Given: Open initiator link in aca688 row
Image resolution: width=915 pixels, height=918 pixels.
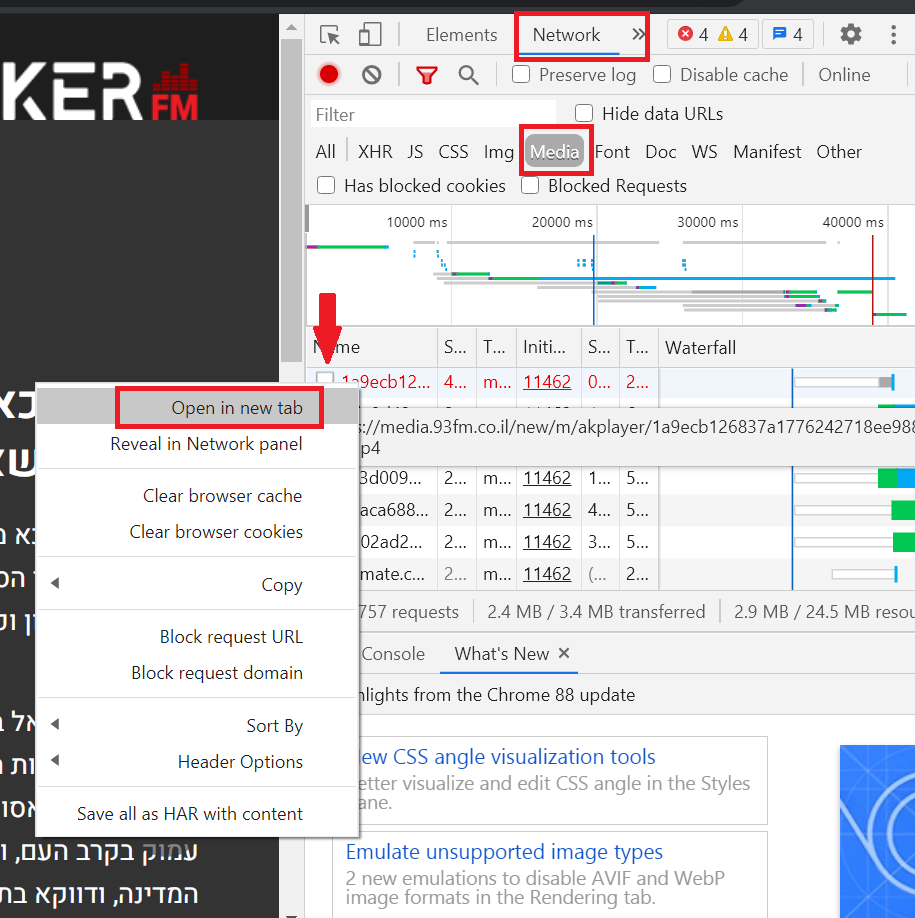Looking at the screenshot, I should 547,509.
